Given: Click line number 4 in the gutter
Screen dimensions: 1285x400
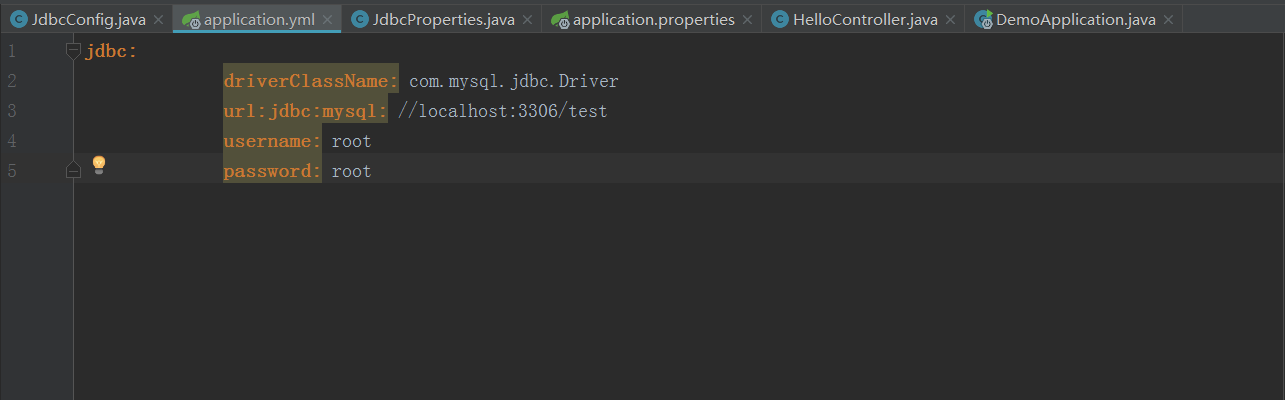Looking at the screenshot, I should coord(10,141).
